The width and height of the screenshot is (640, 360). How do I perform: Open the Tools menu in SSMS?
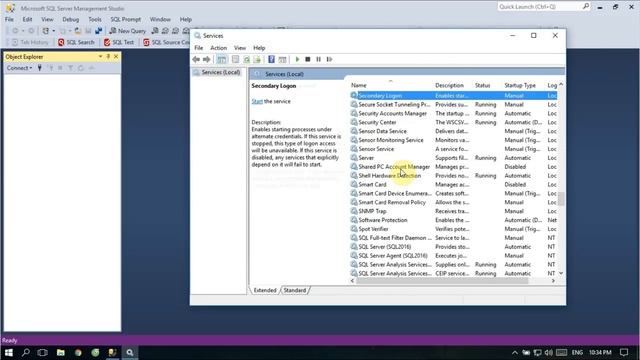pyautogui.click(x=95, y=19)
